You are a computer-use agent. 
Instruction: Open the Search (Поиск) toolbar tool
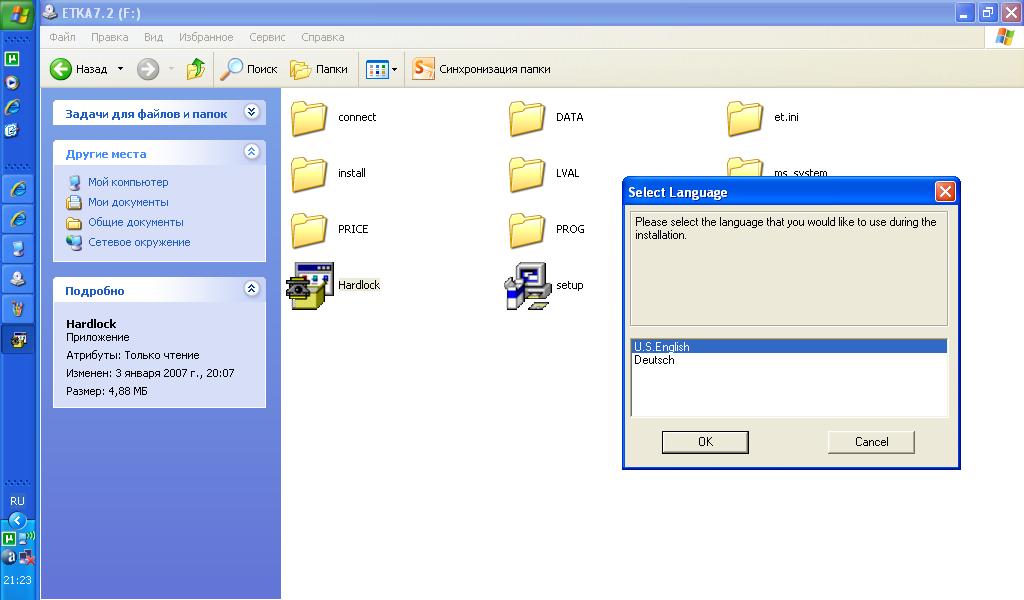coord(249,69)
